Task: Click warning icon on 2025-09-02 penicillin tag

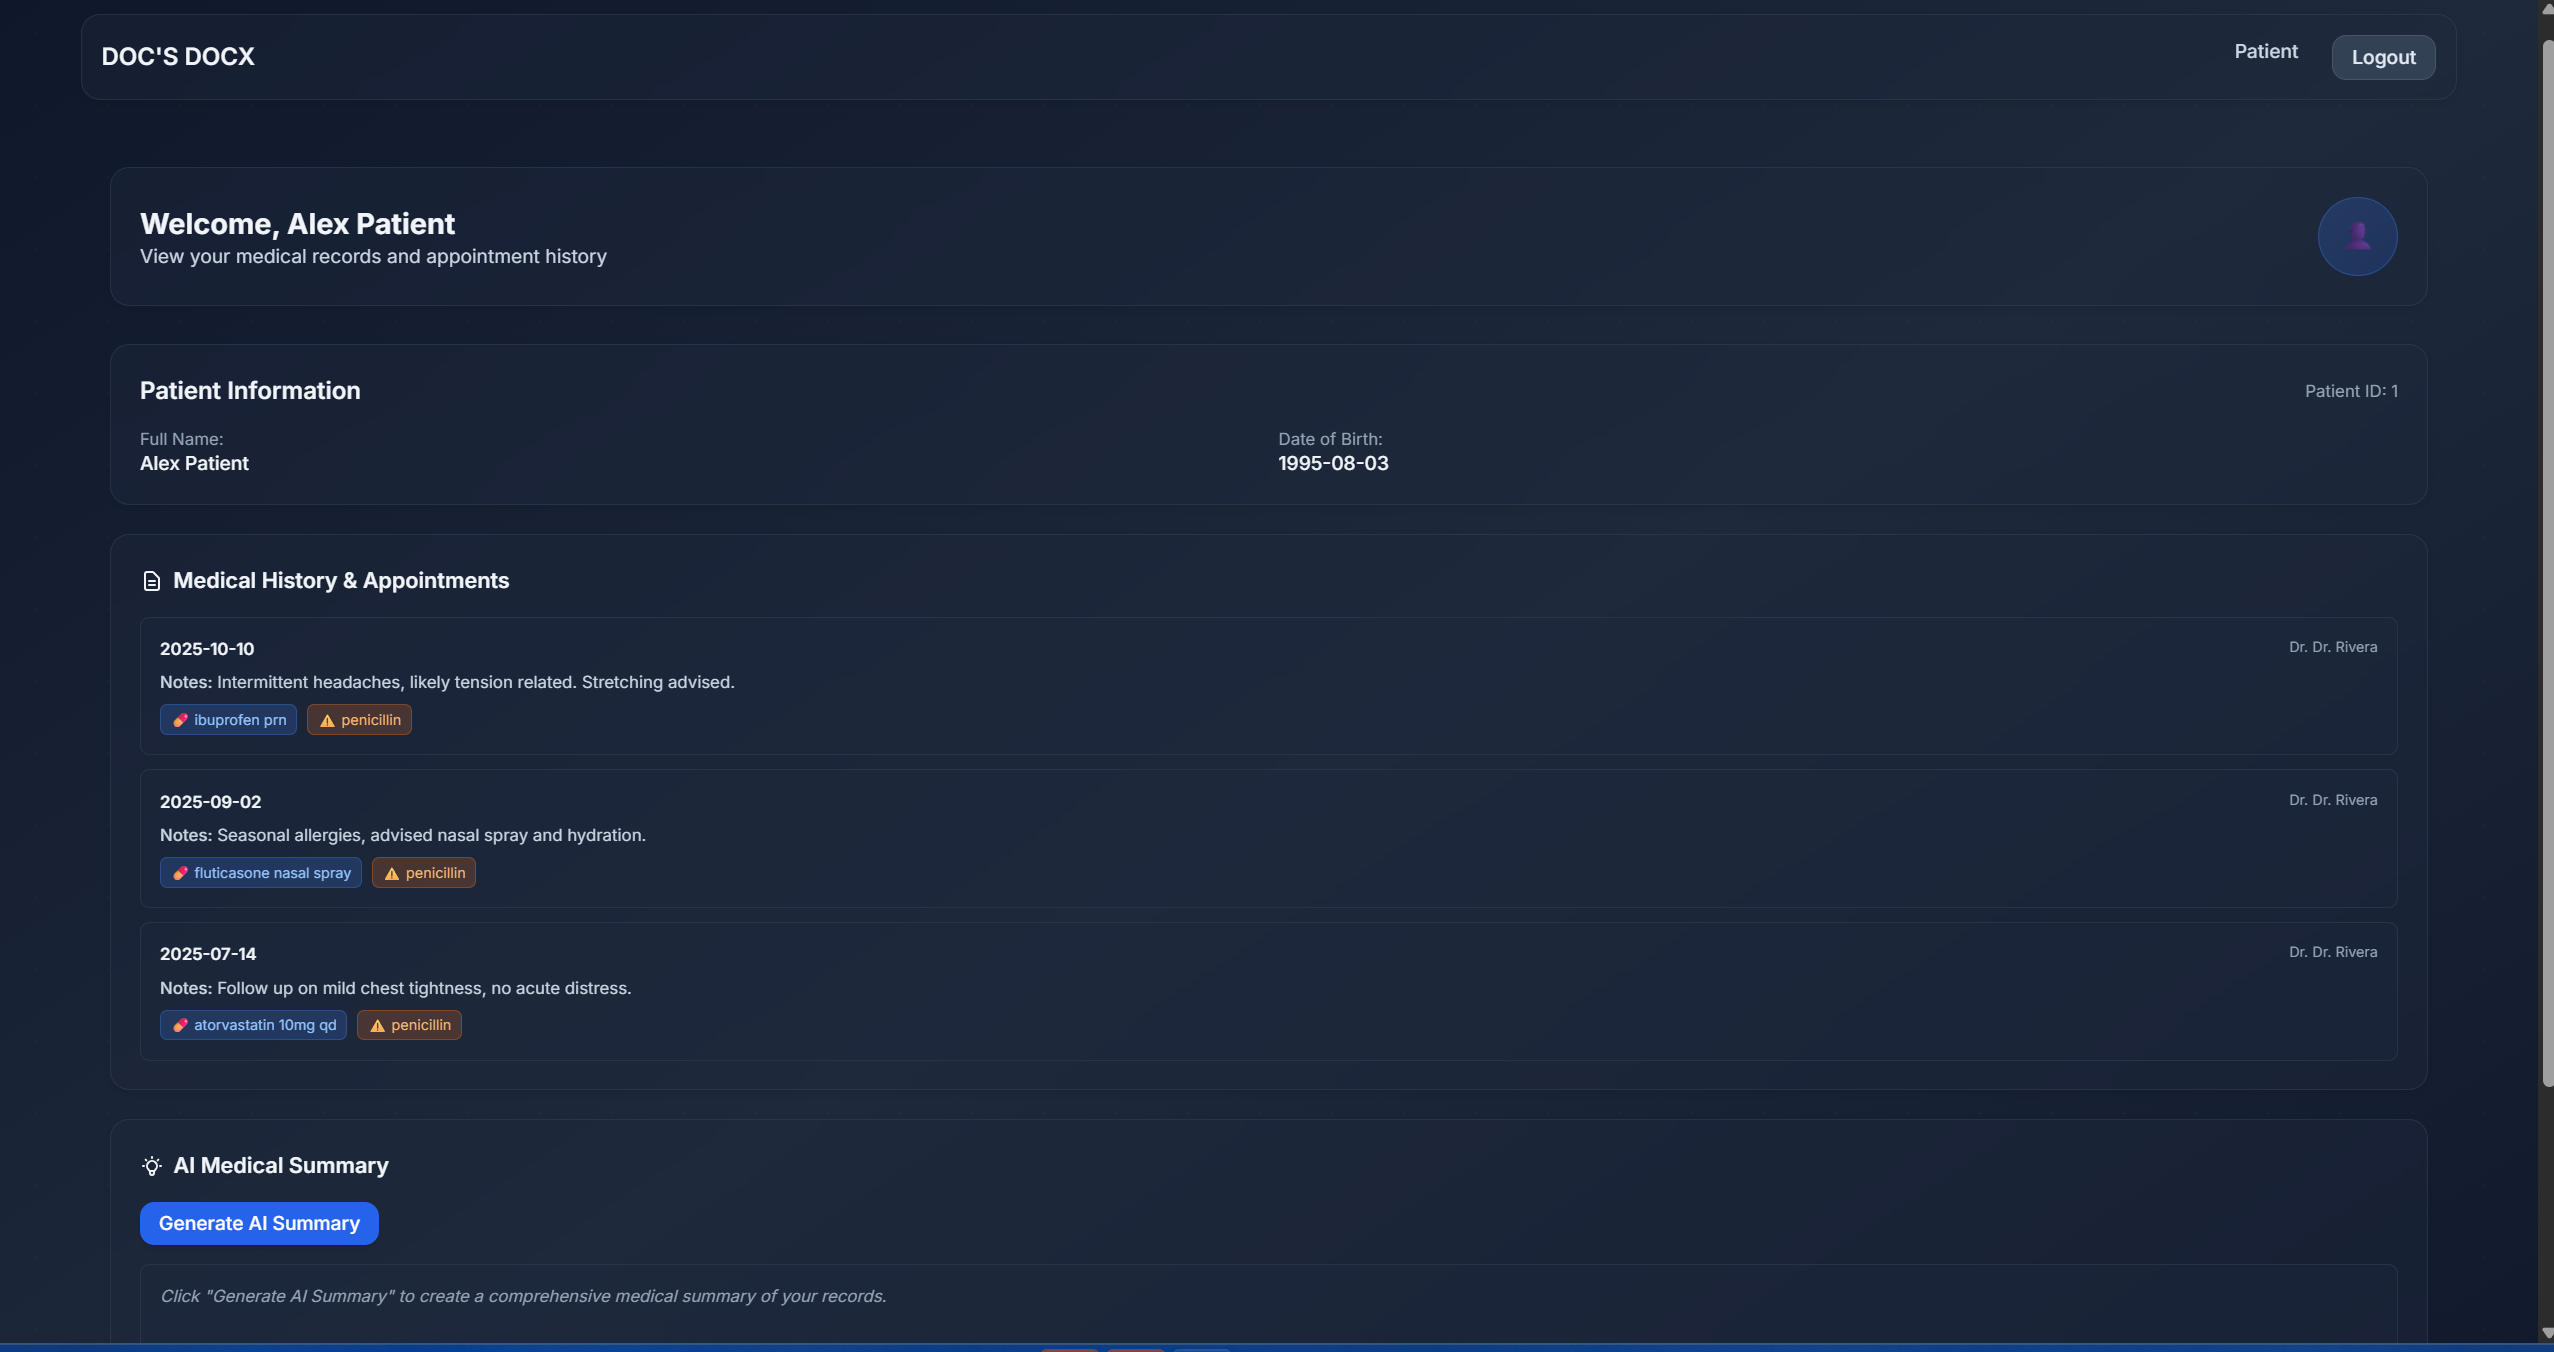Action: 392,873
